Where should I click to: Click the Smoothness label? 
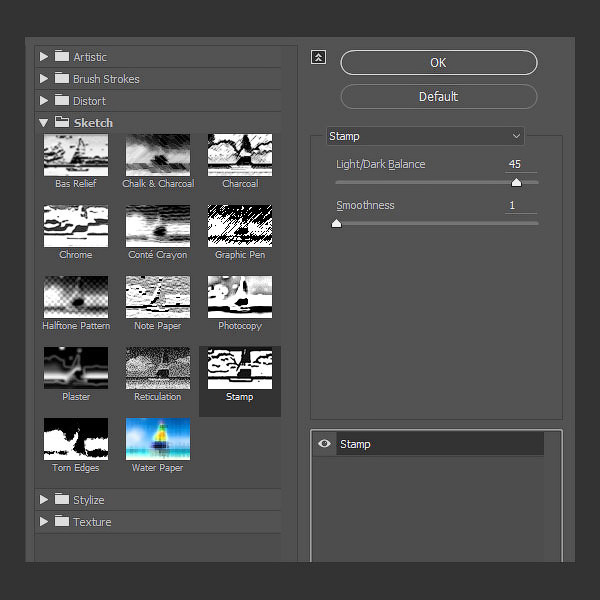365,205
